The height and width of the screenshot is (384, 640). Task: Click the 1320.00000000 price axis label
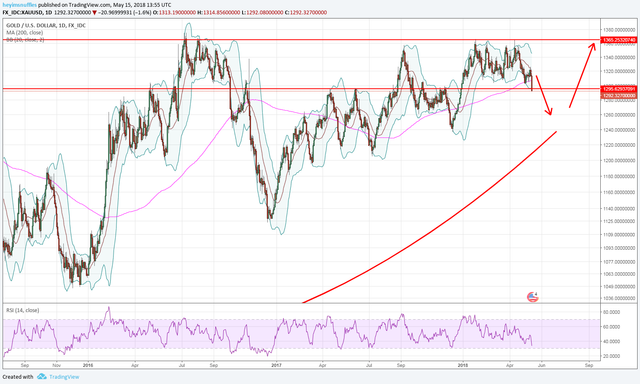(x=619, y=71)
